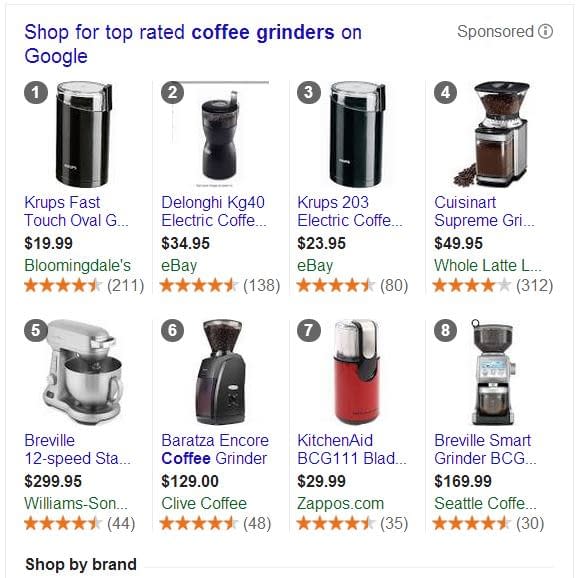581x578 pixels.
Task: Visit the Bloomingdale's seller link
Action: (77, 265)
